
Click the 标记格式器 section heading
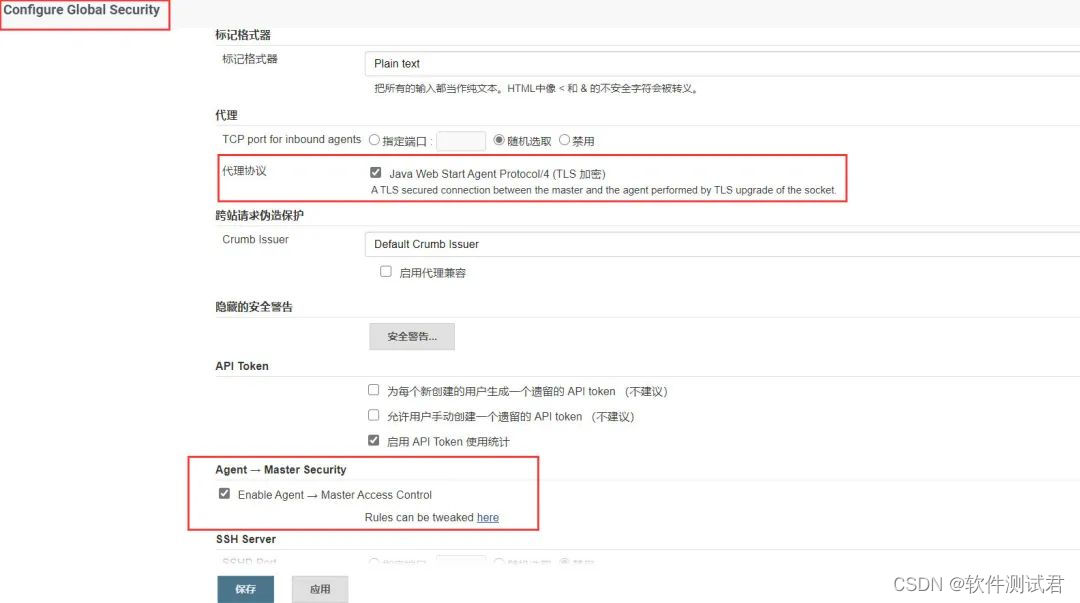[x=243, y=35]
